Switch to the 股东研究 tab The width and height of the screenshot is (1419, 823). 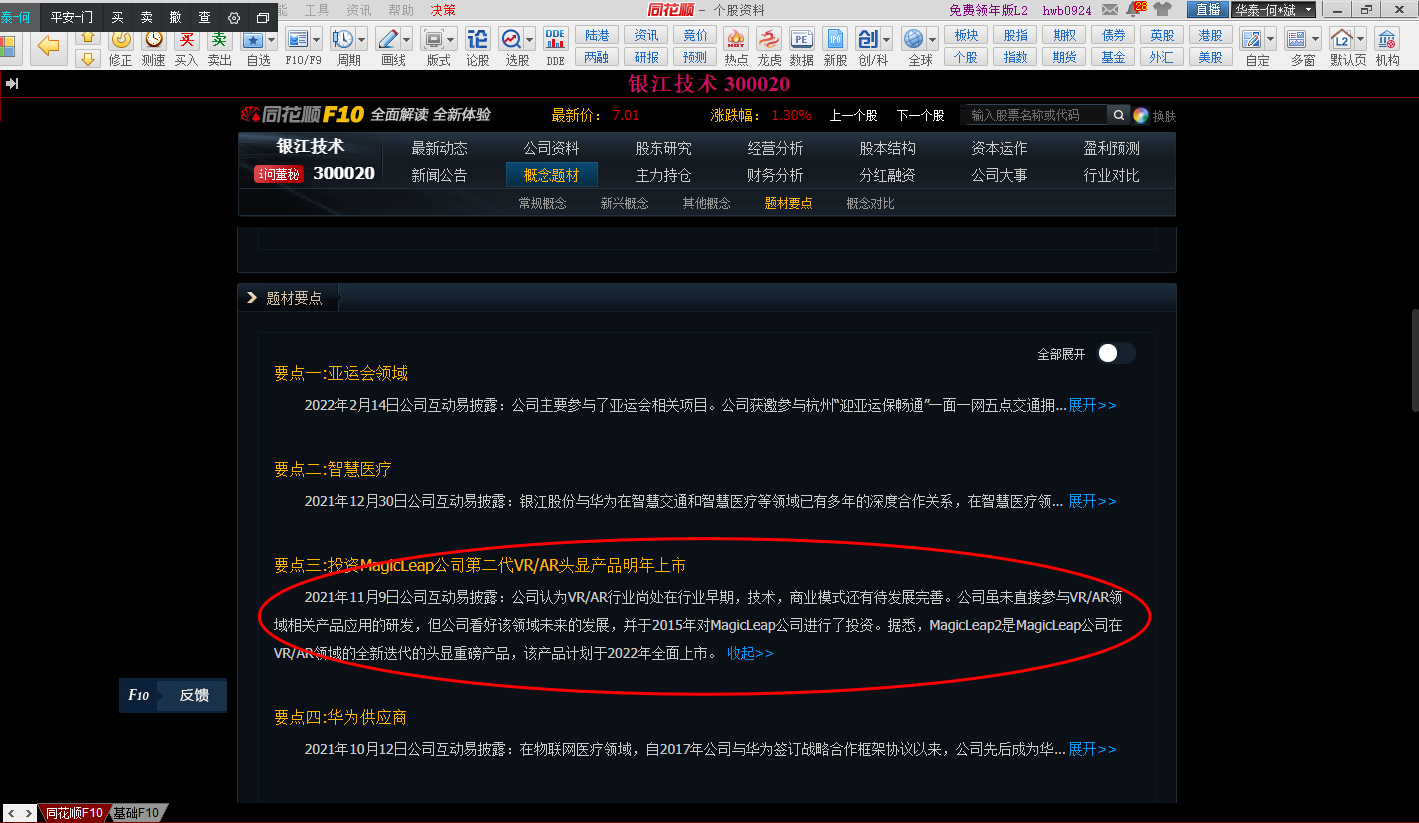[x=663, y=148]
